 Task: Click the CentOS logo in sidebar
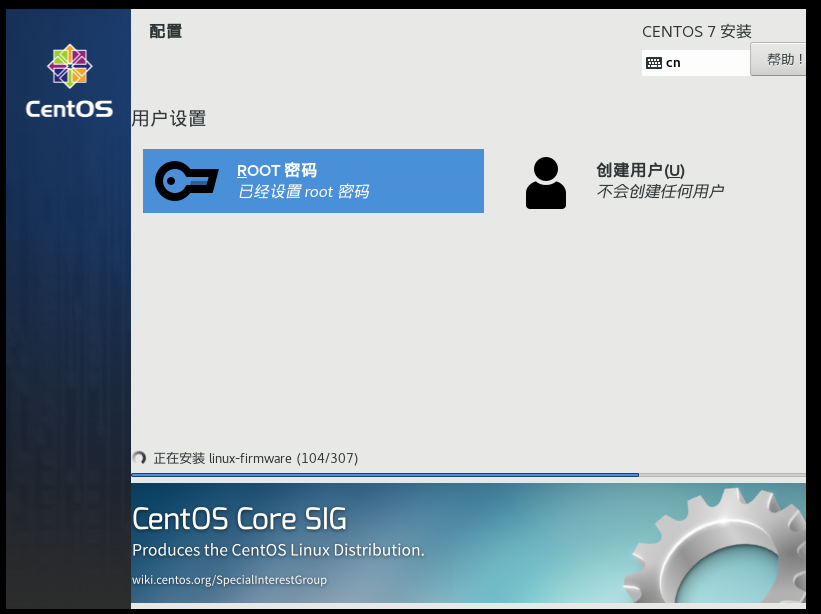click(70, 81)
